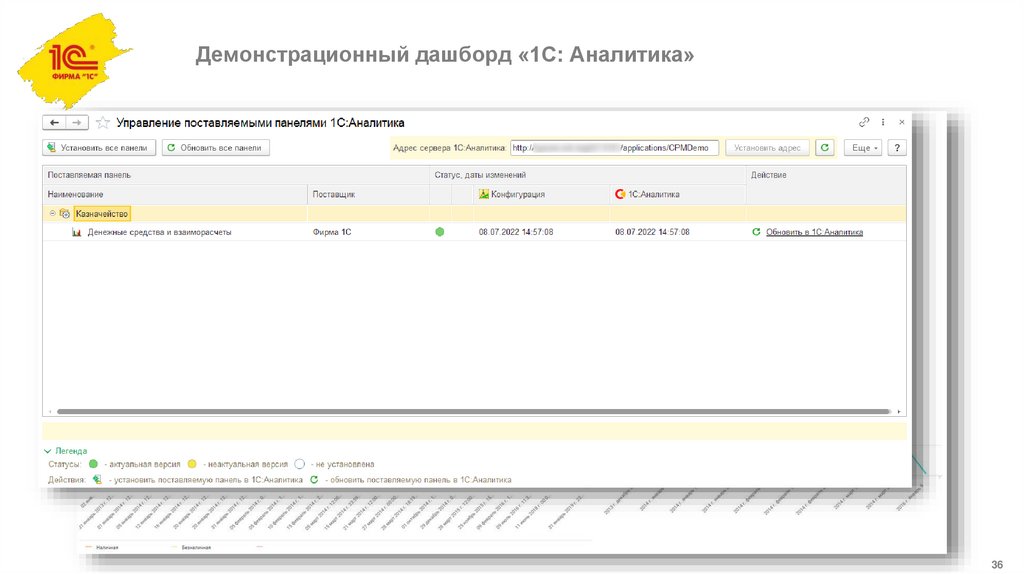This screenshot has width=1024, height=574.
Task: Open the three-dot window menu
Action: coord(883,122)
